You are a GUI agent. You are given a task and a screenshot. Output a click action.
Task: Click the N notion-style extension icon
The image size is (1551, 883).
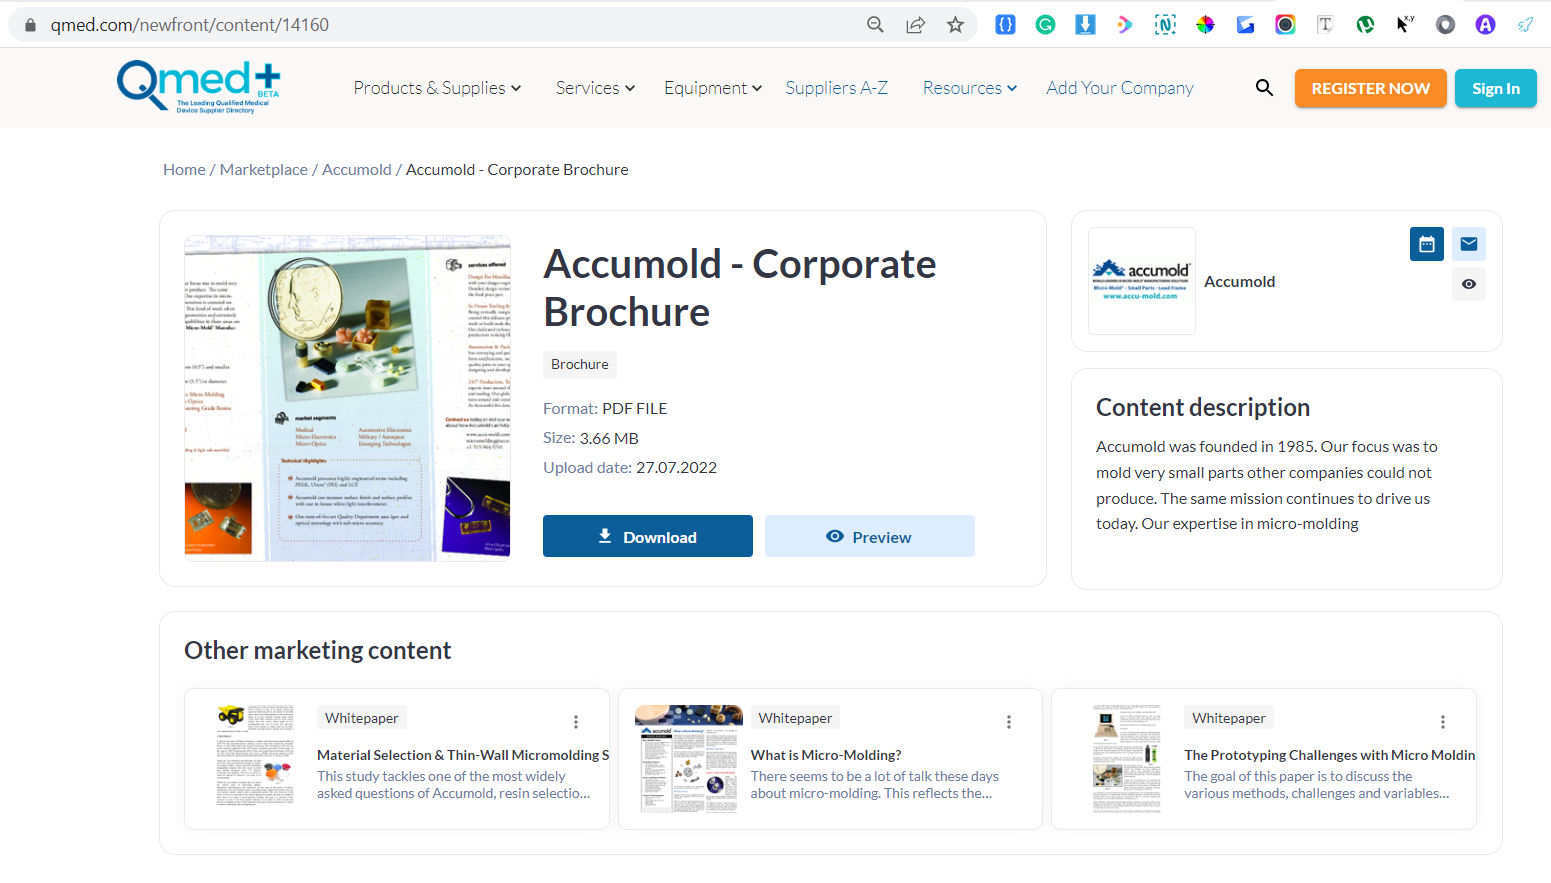pyautogui.click(x=1165, y=25)
